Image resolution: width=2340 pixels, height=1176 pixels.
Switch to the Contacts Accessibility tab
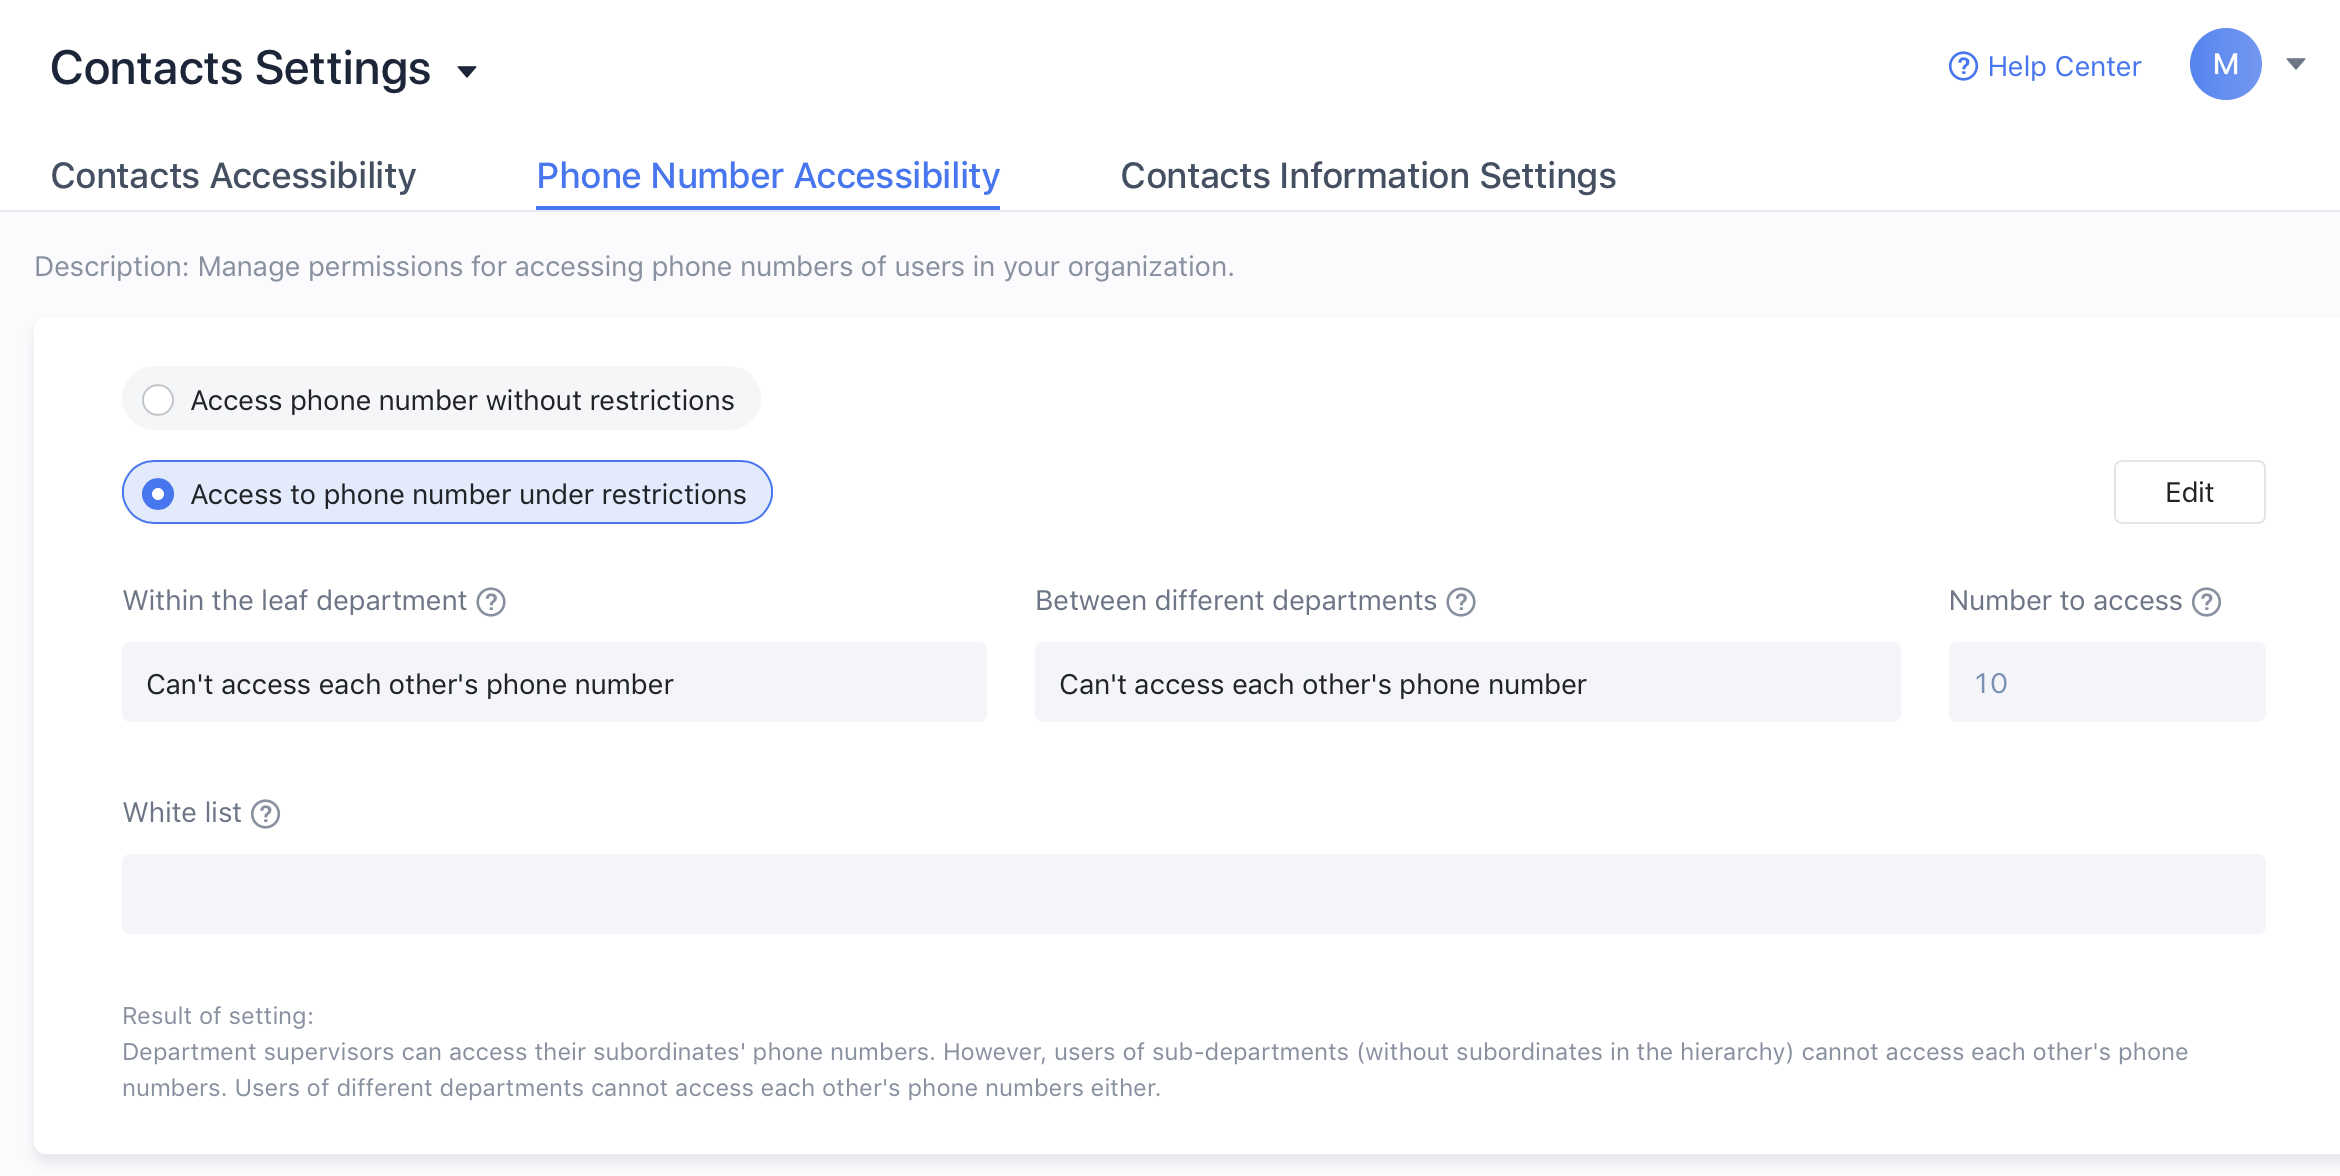point(233,175)
